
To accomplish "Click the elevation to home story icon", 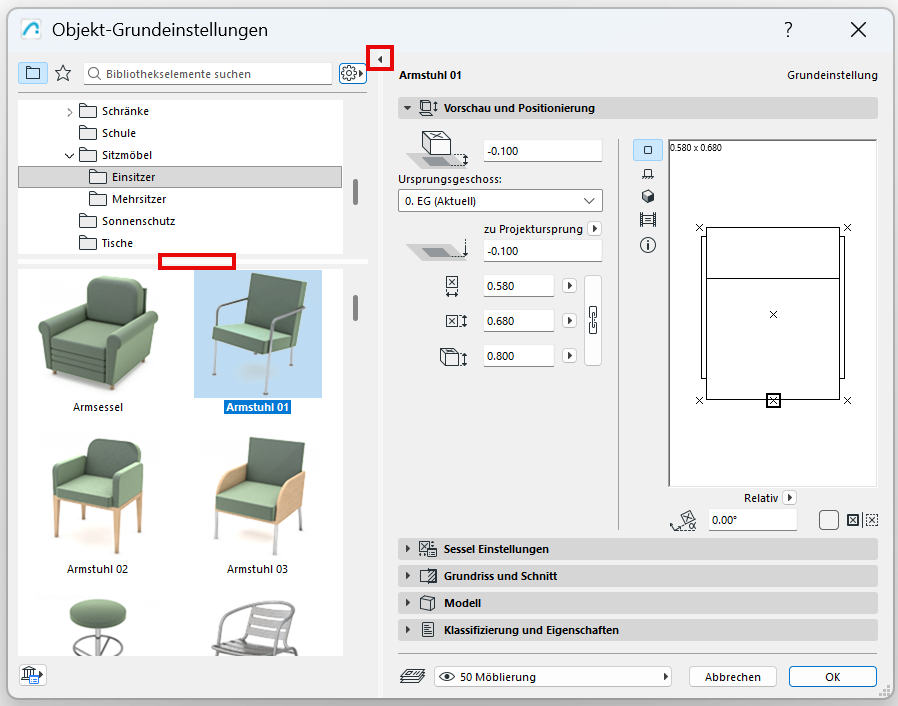I will 437,150.
